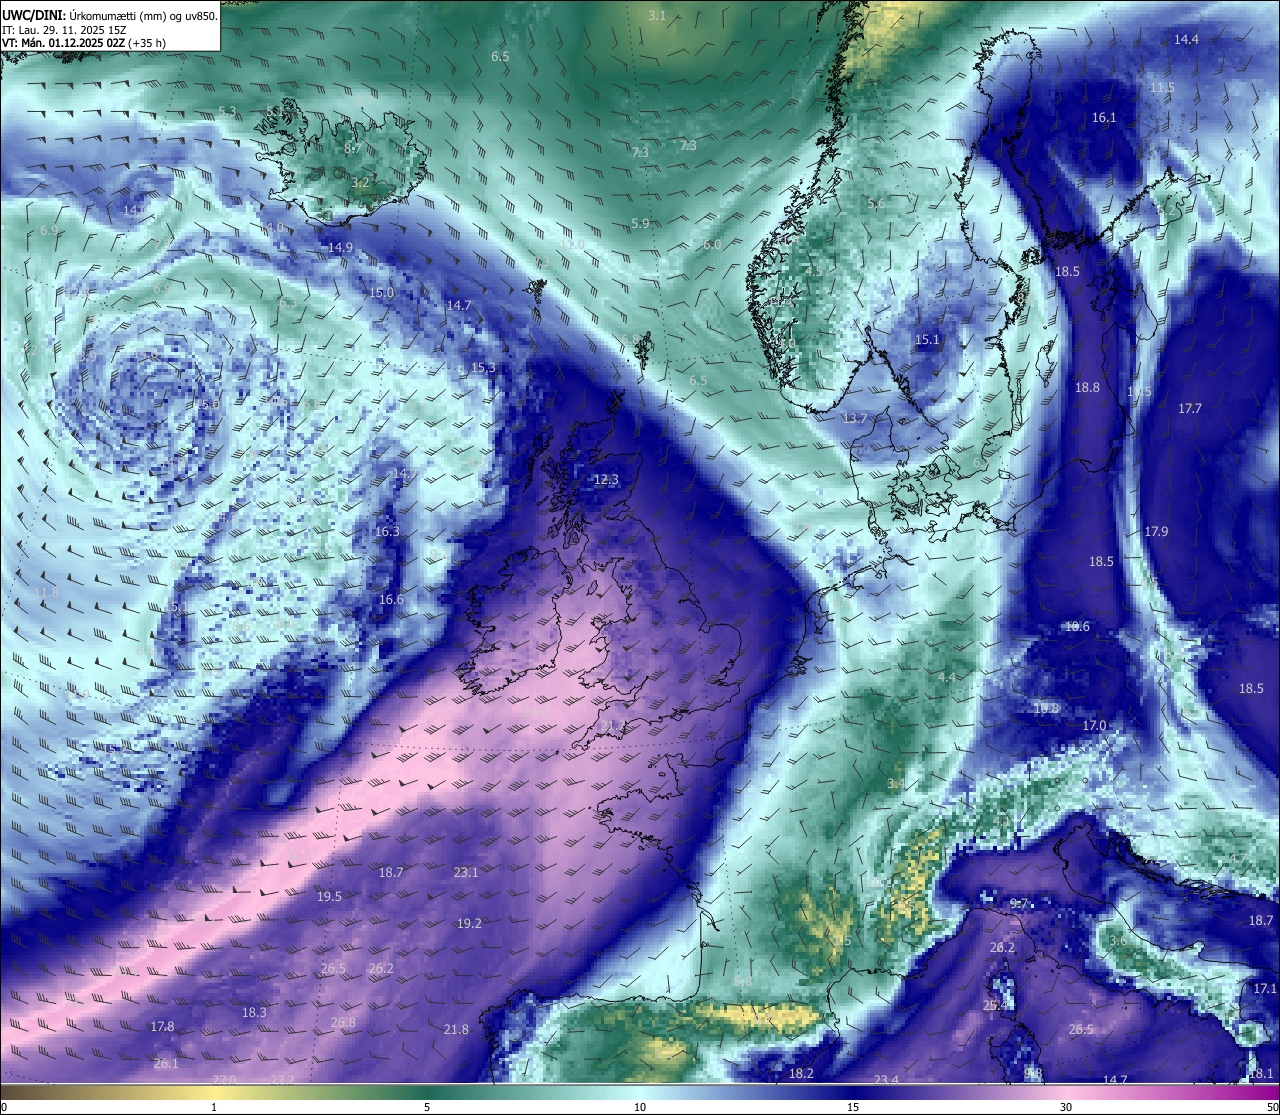Image resolution: width=1280 pixels, height=1115 pixels.
Task: Click the 23.1 value label
Action: click(x=466, y=872)
